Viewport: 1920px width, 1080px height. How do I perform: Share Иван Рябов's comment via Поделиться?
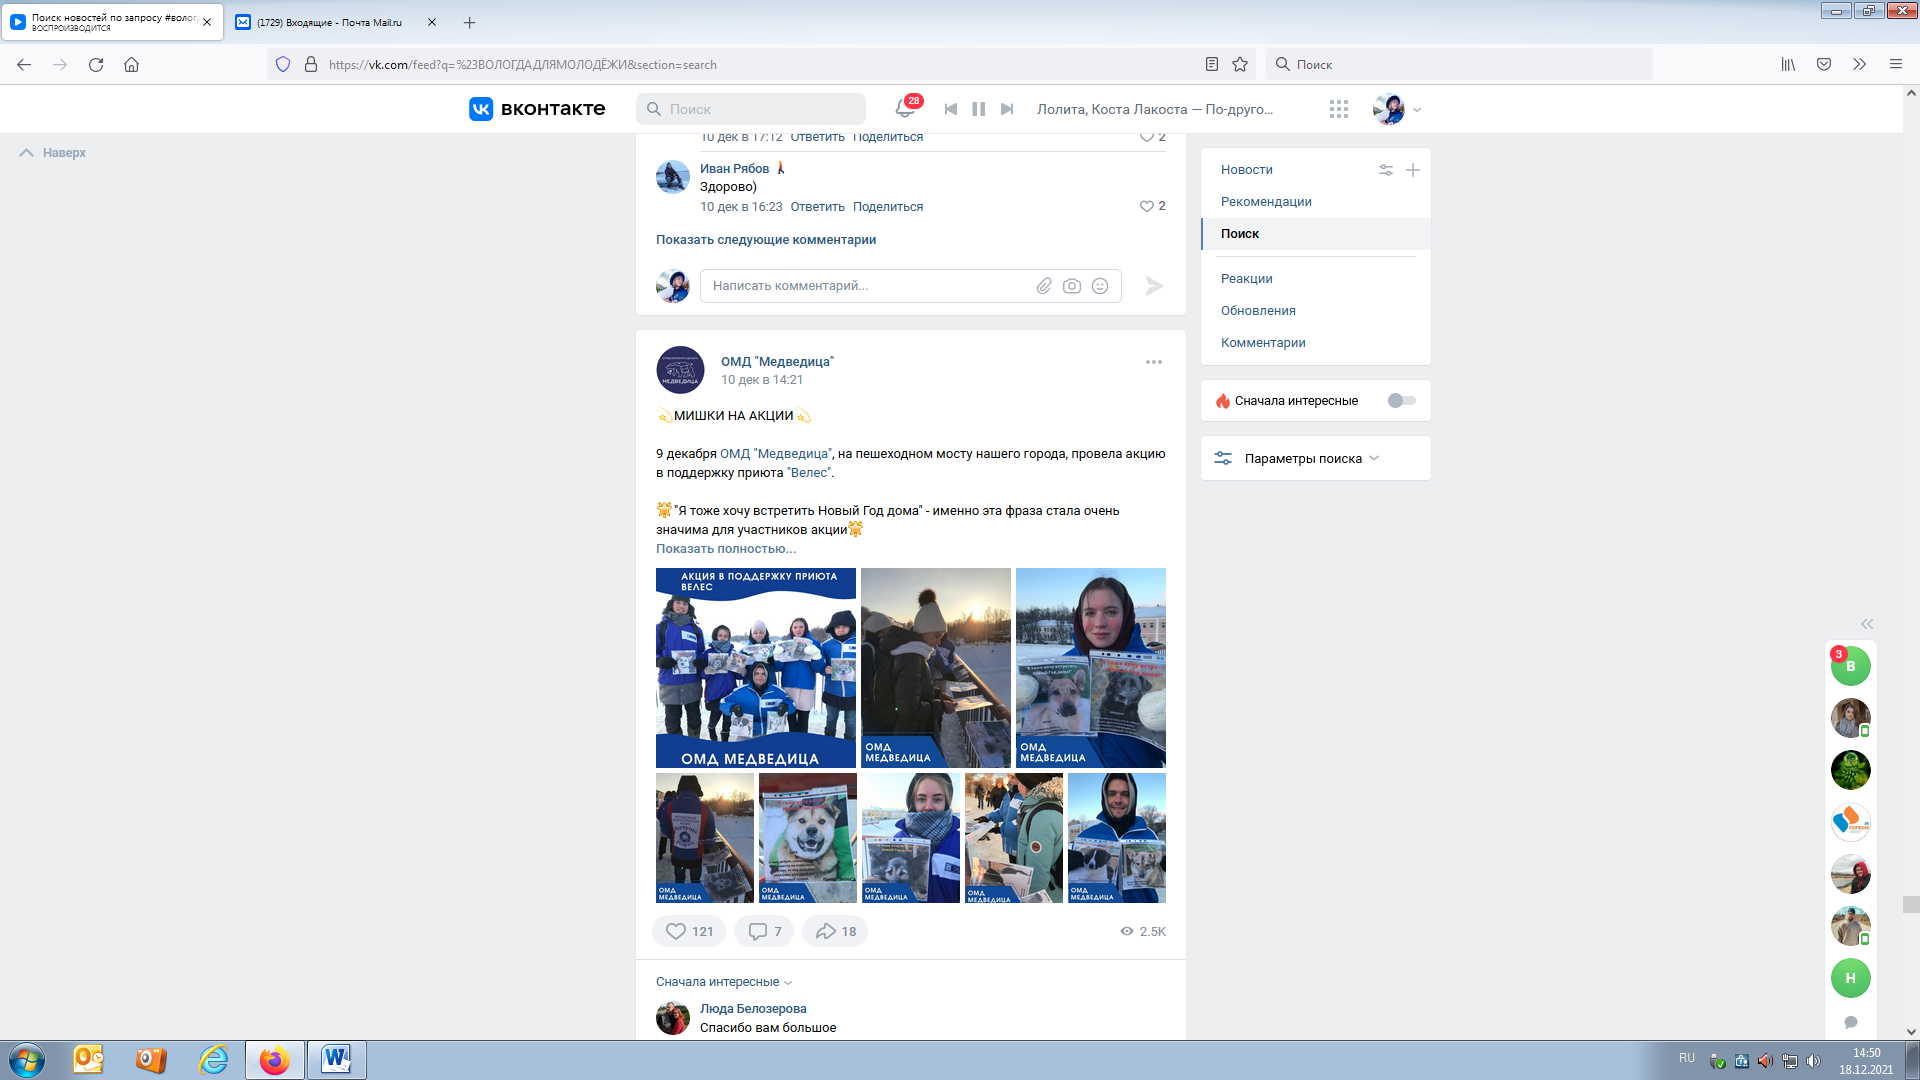(888, 207)
